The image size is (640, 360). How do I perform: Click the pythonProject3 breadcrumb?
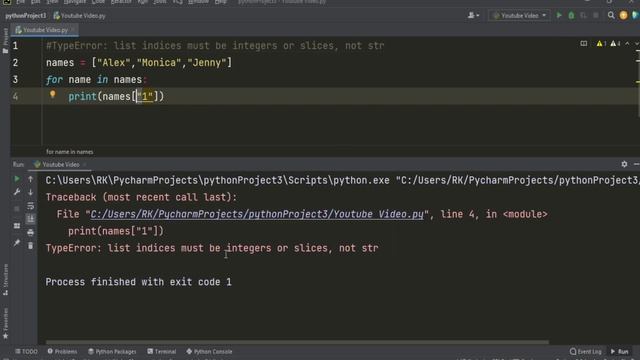tap(26, 16)
